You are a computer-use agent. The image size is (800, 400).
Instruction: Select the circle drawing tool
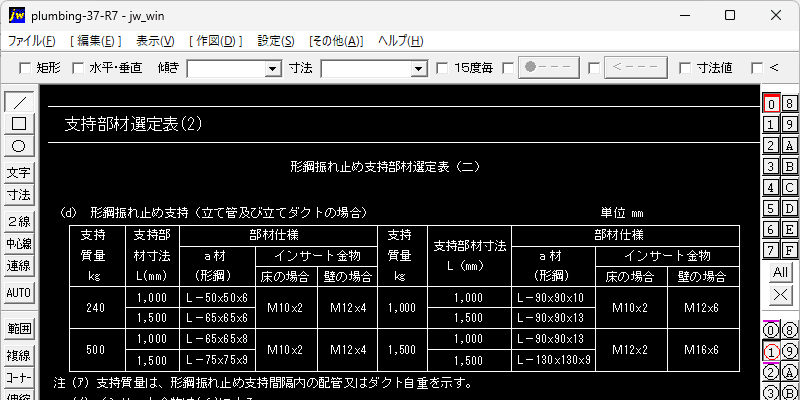click(x=19, y=146)
